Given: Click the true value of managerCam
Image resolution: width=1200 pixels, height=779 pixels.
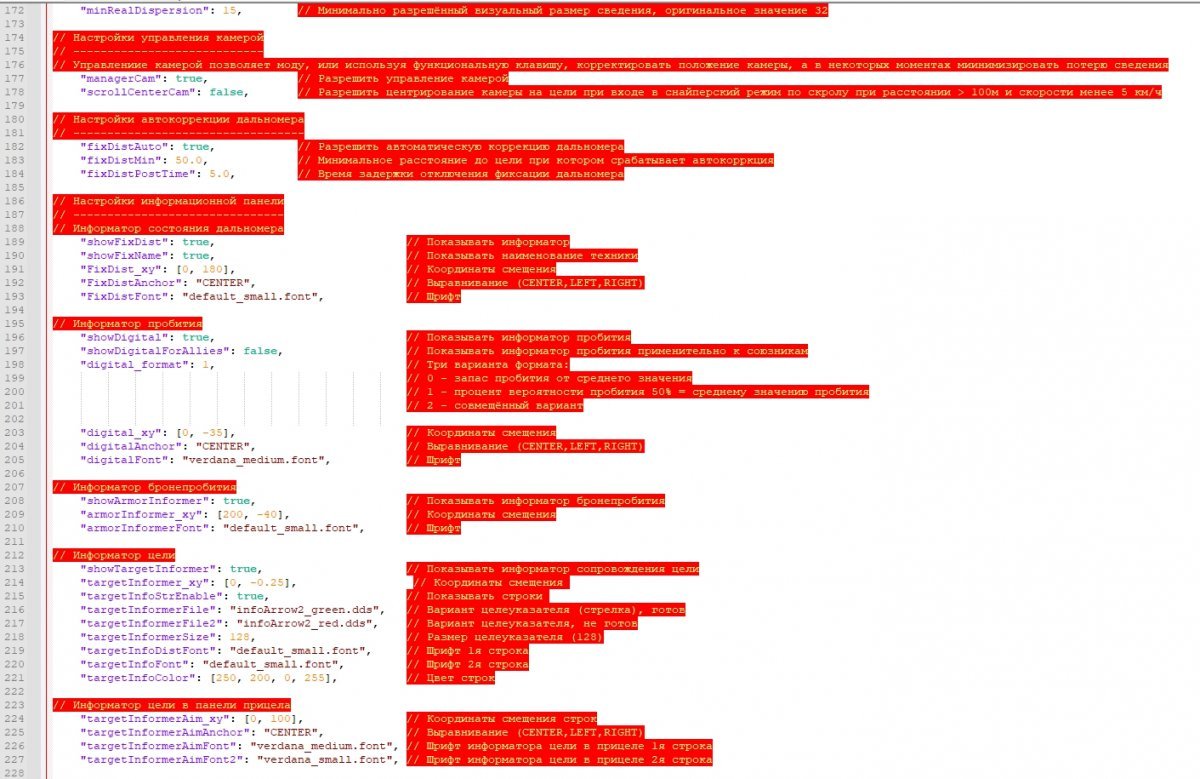Looking at the screenshot, I should click(189, 78).
